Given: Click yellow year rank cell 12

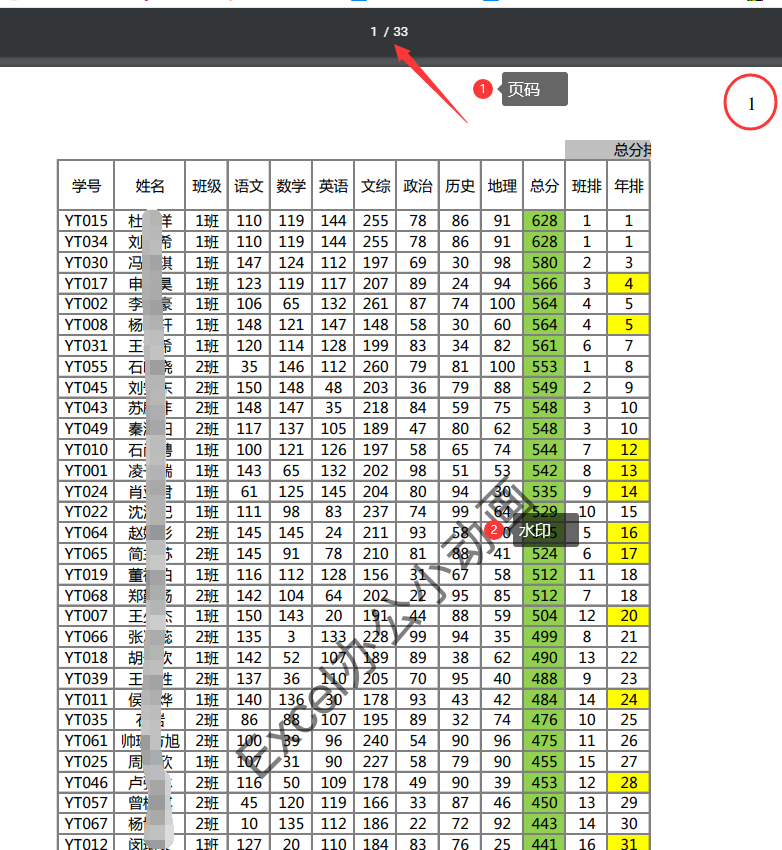Looking at the screenshot, I should click(629, 450).
